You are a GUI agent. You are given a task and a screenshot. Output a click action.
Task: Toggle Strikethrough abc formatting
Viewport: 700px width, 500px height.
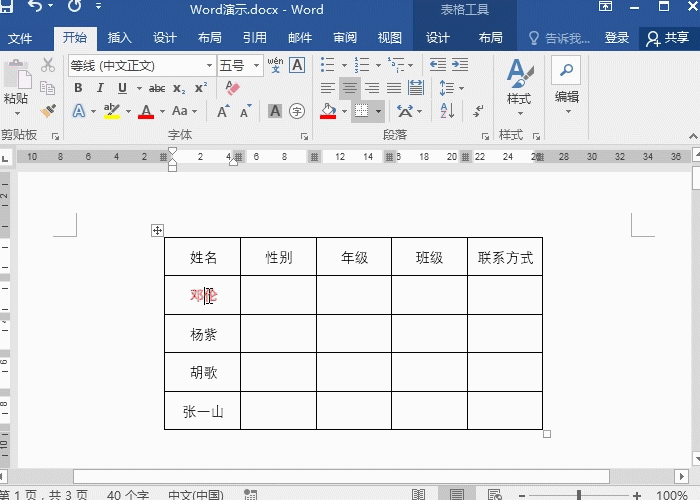[x=157, y=88]
